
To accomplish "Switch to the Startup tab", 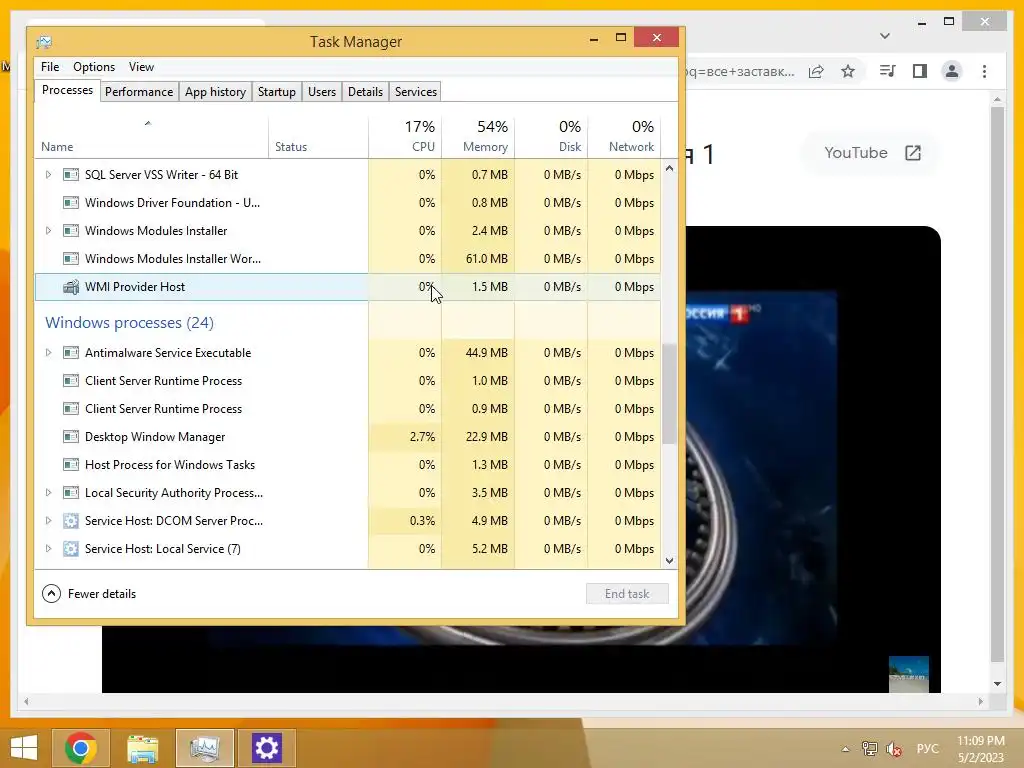I will click(276, 92).
